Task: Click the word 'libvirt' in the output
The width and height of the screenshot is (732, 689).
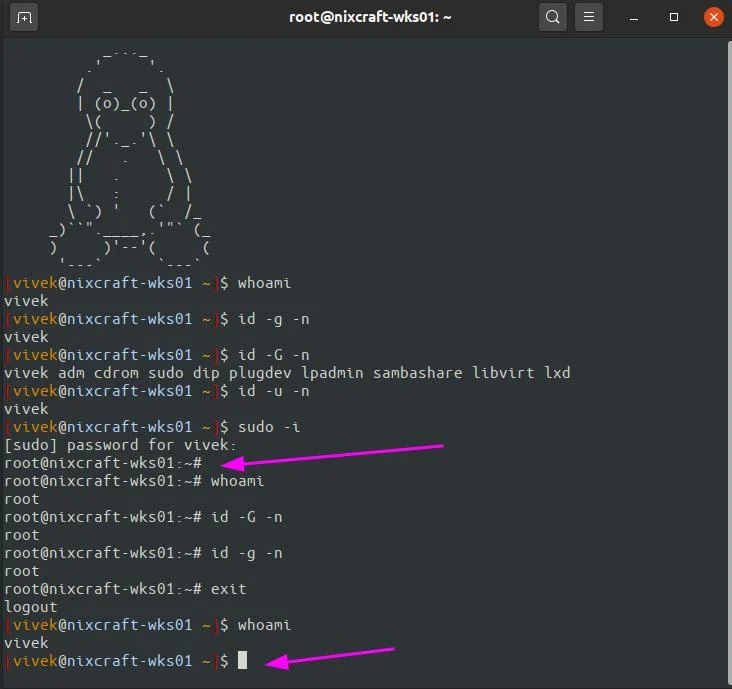Action: pyautogui.click(x=503, y=373)
